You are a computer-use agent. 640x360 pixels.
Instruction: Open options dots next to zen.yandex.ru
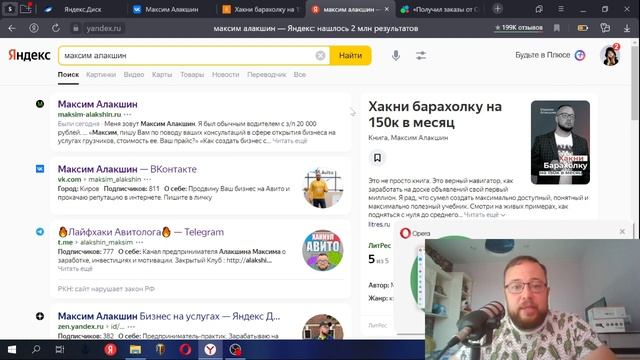pyautogui.click(x=131, y=327)
